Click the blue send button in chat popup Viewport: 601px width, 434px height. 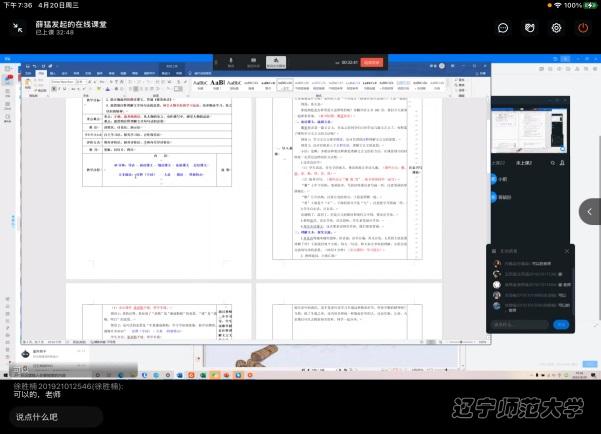click(562, 324)
